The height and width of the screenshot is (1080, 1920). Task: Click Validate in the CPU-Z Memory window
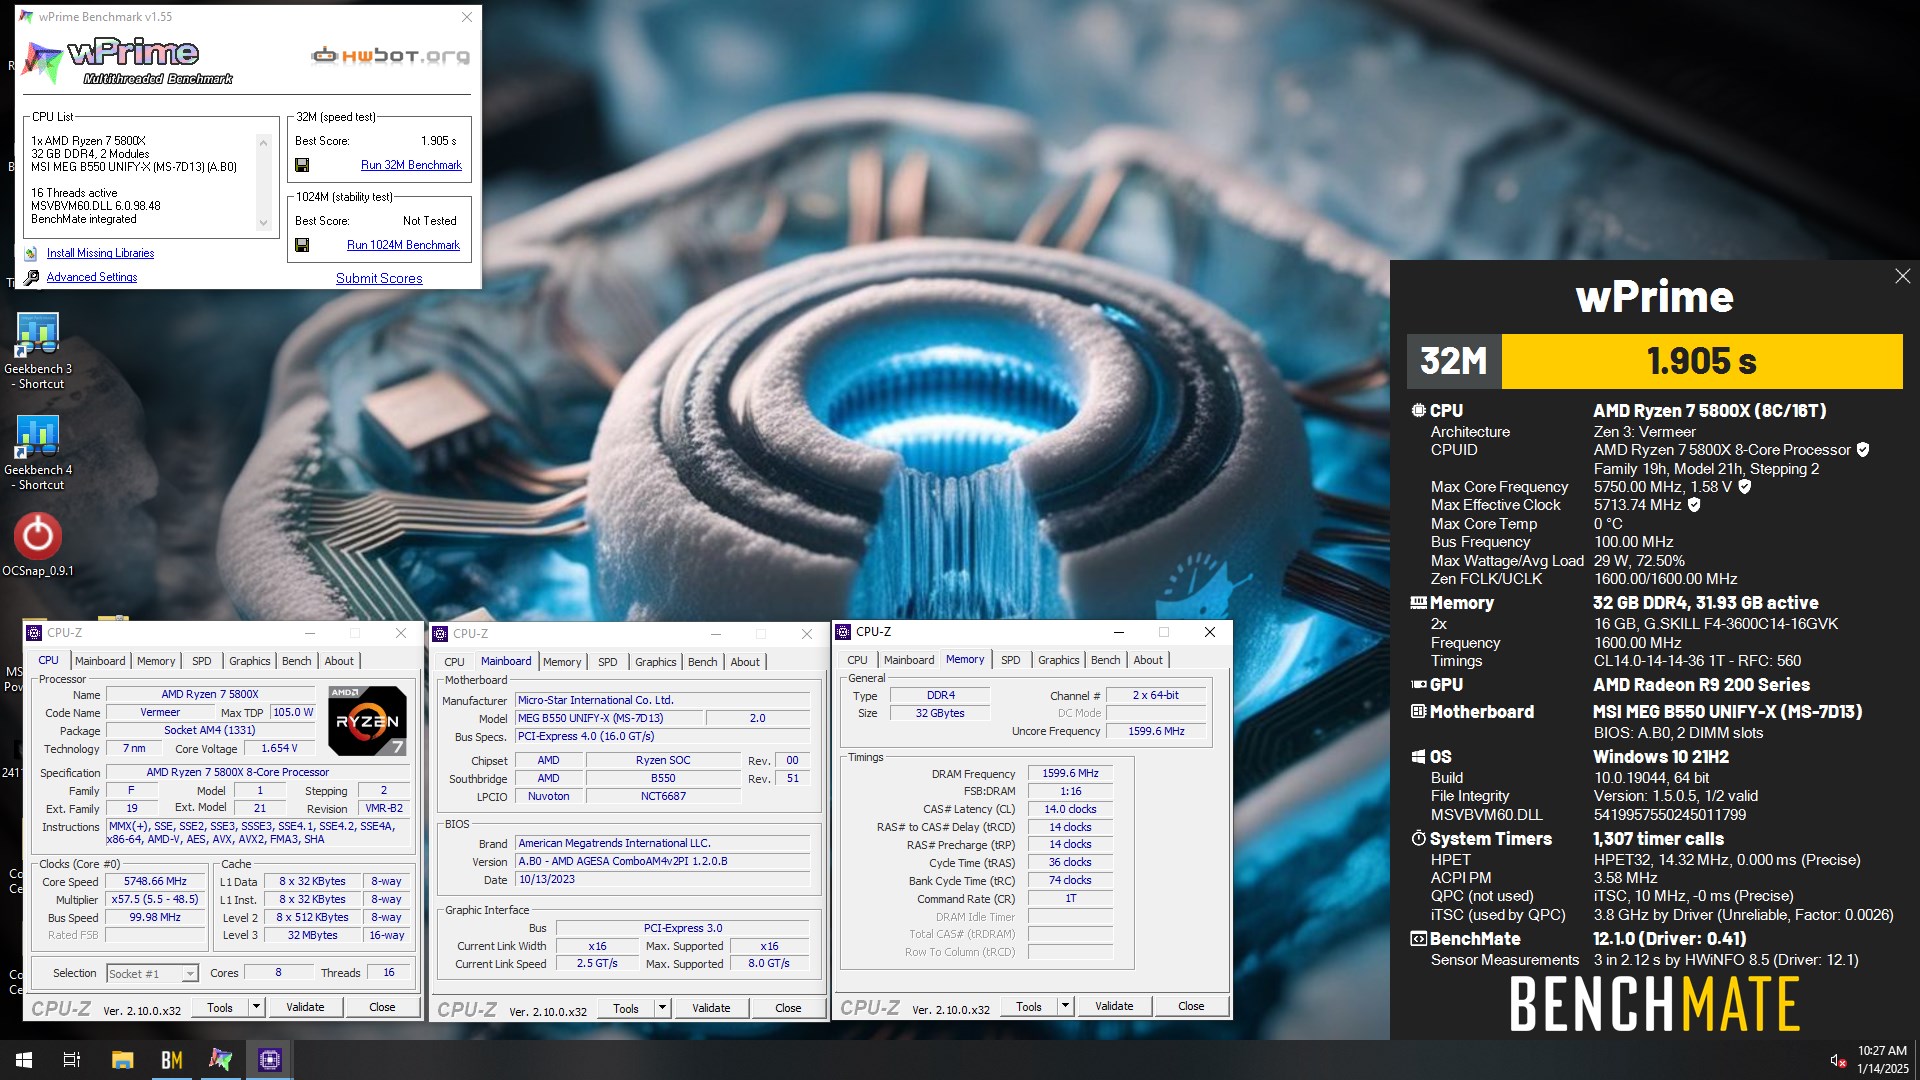click(1114, 1007)
